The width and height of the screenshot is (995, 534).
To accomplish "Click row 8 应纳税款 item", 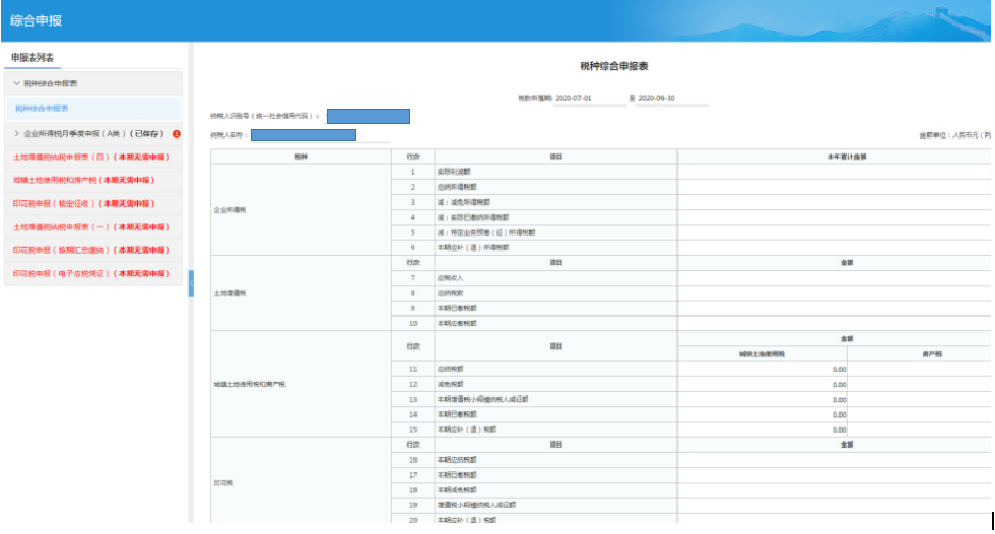I will [x=450, y=293].
